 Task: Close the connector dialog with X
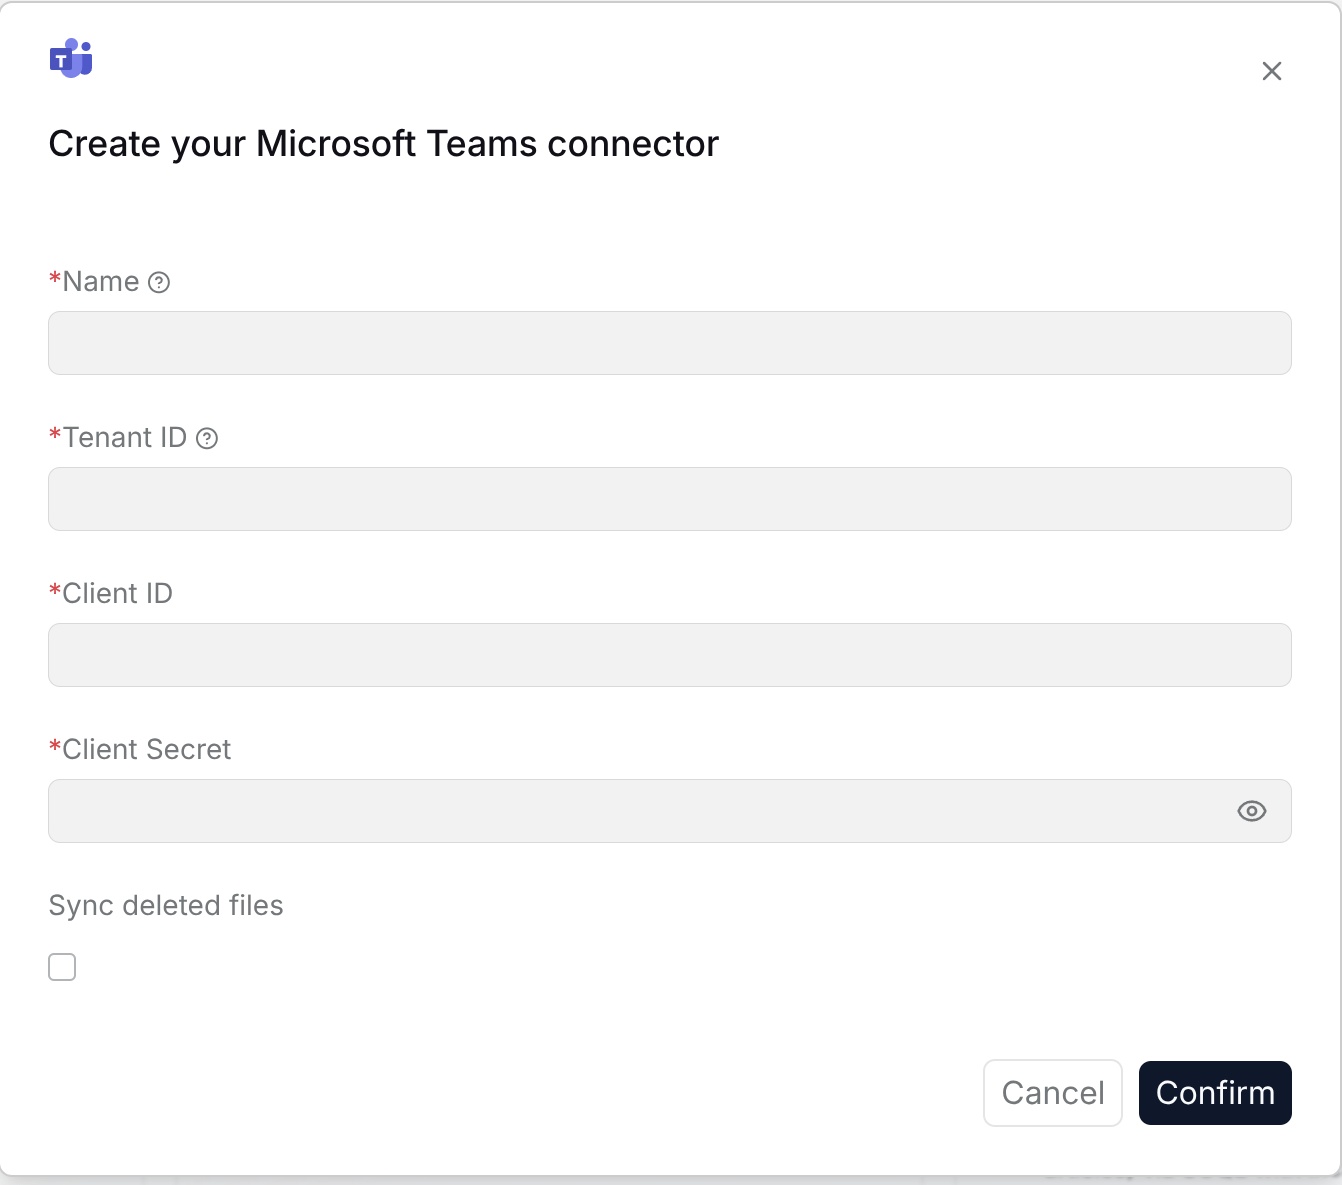1272,71
